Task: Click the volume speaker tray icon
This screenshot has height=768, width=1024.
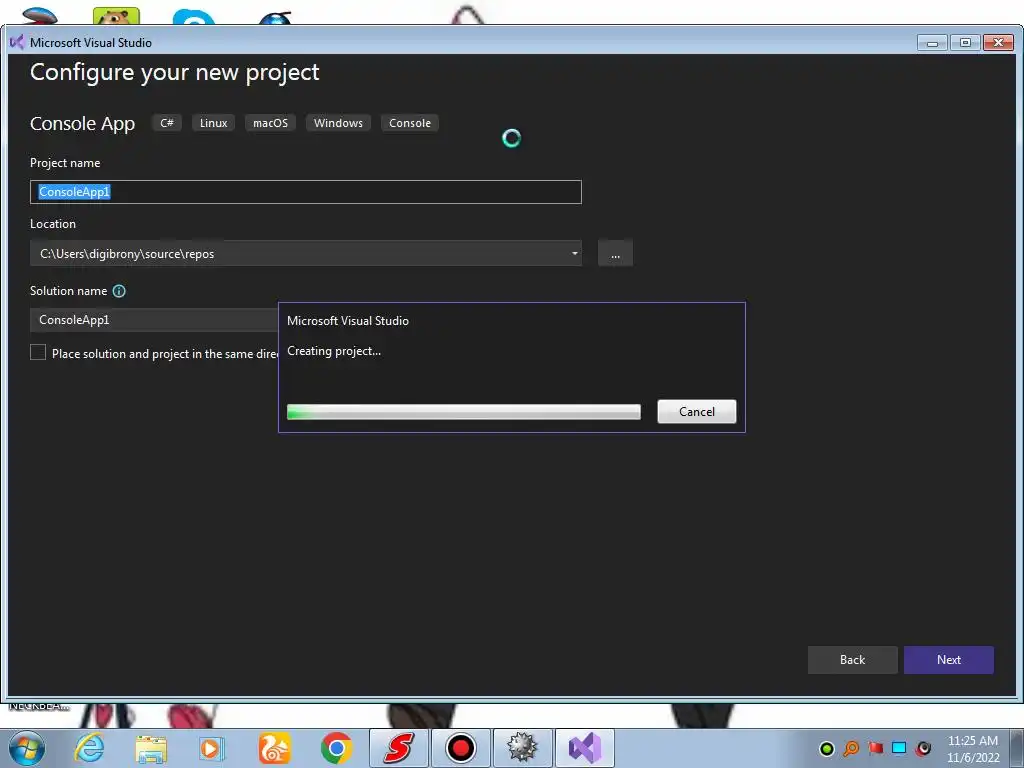Action: coord(923,748)
